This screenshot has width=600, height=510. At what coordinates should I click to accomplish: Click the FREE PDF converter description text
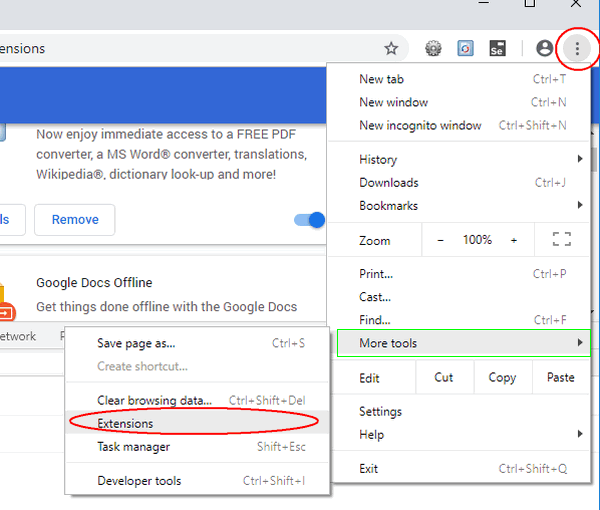tap(171, 154)
